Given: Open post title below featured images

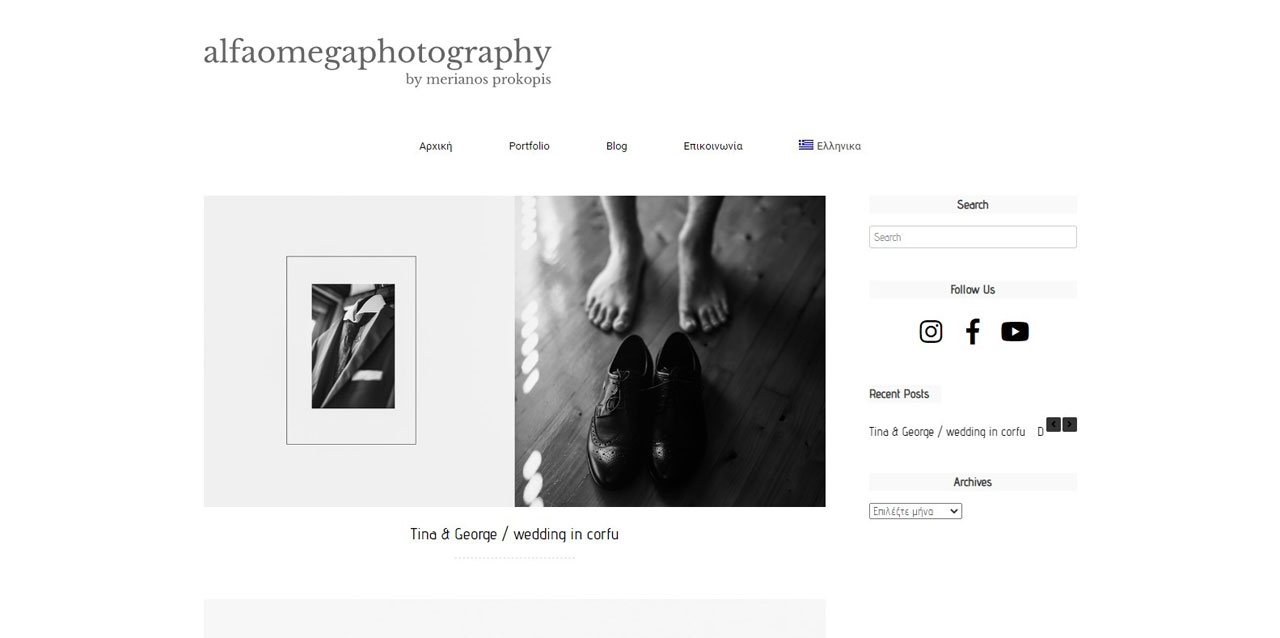Looking at the screenshot, I should point(514,534).
